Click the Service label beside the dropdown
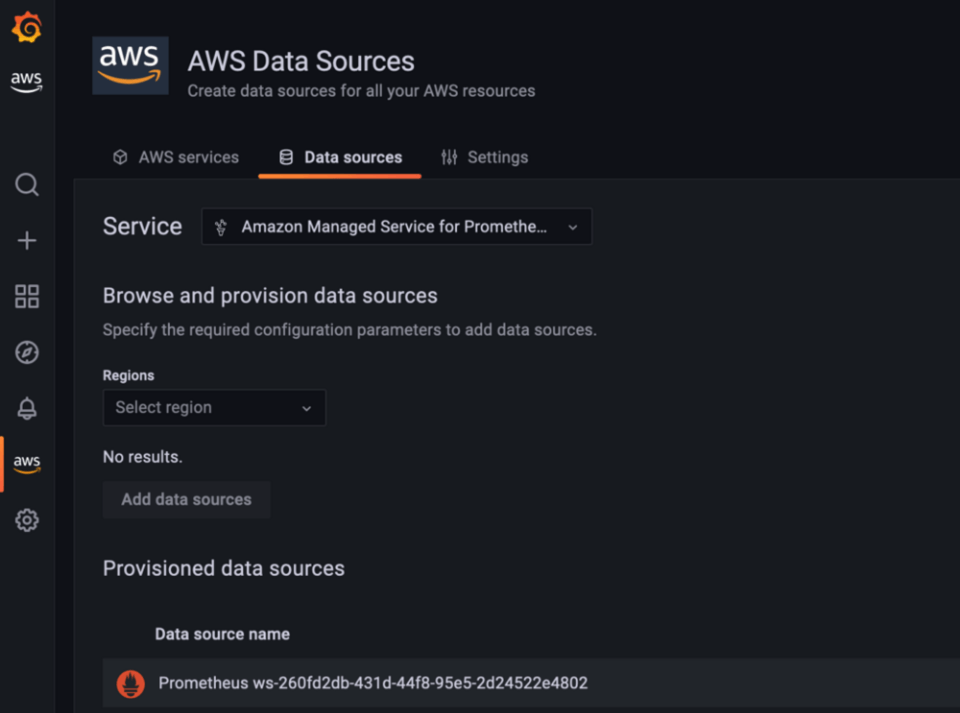This screenshot has width=960, height=713. [x=143, y=226]
